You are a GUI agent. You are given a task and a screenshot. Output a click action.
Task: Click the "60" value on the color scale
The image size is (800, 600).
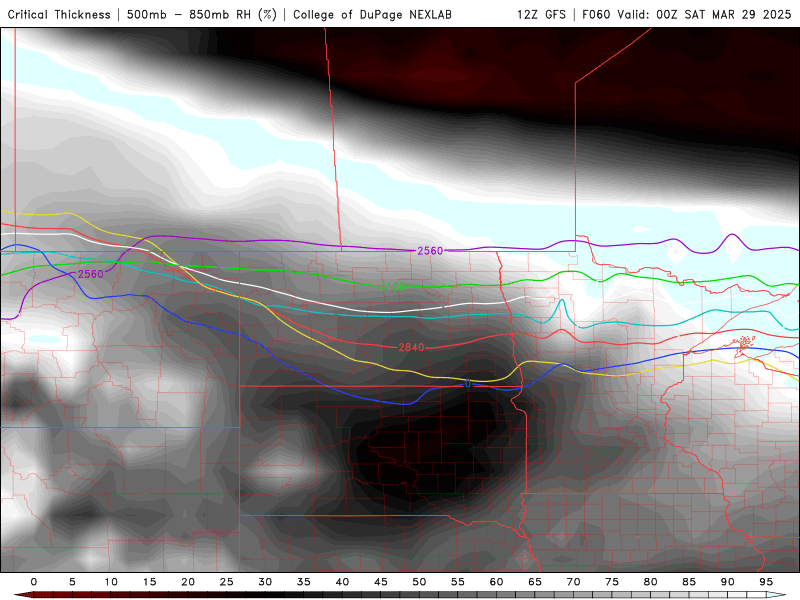(496, 582)
